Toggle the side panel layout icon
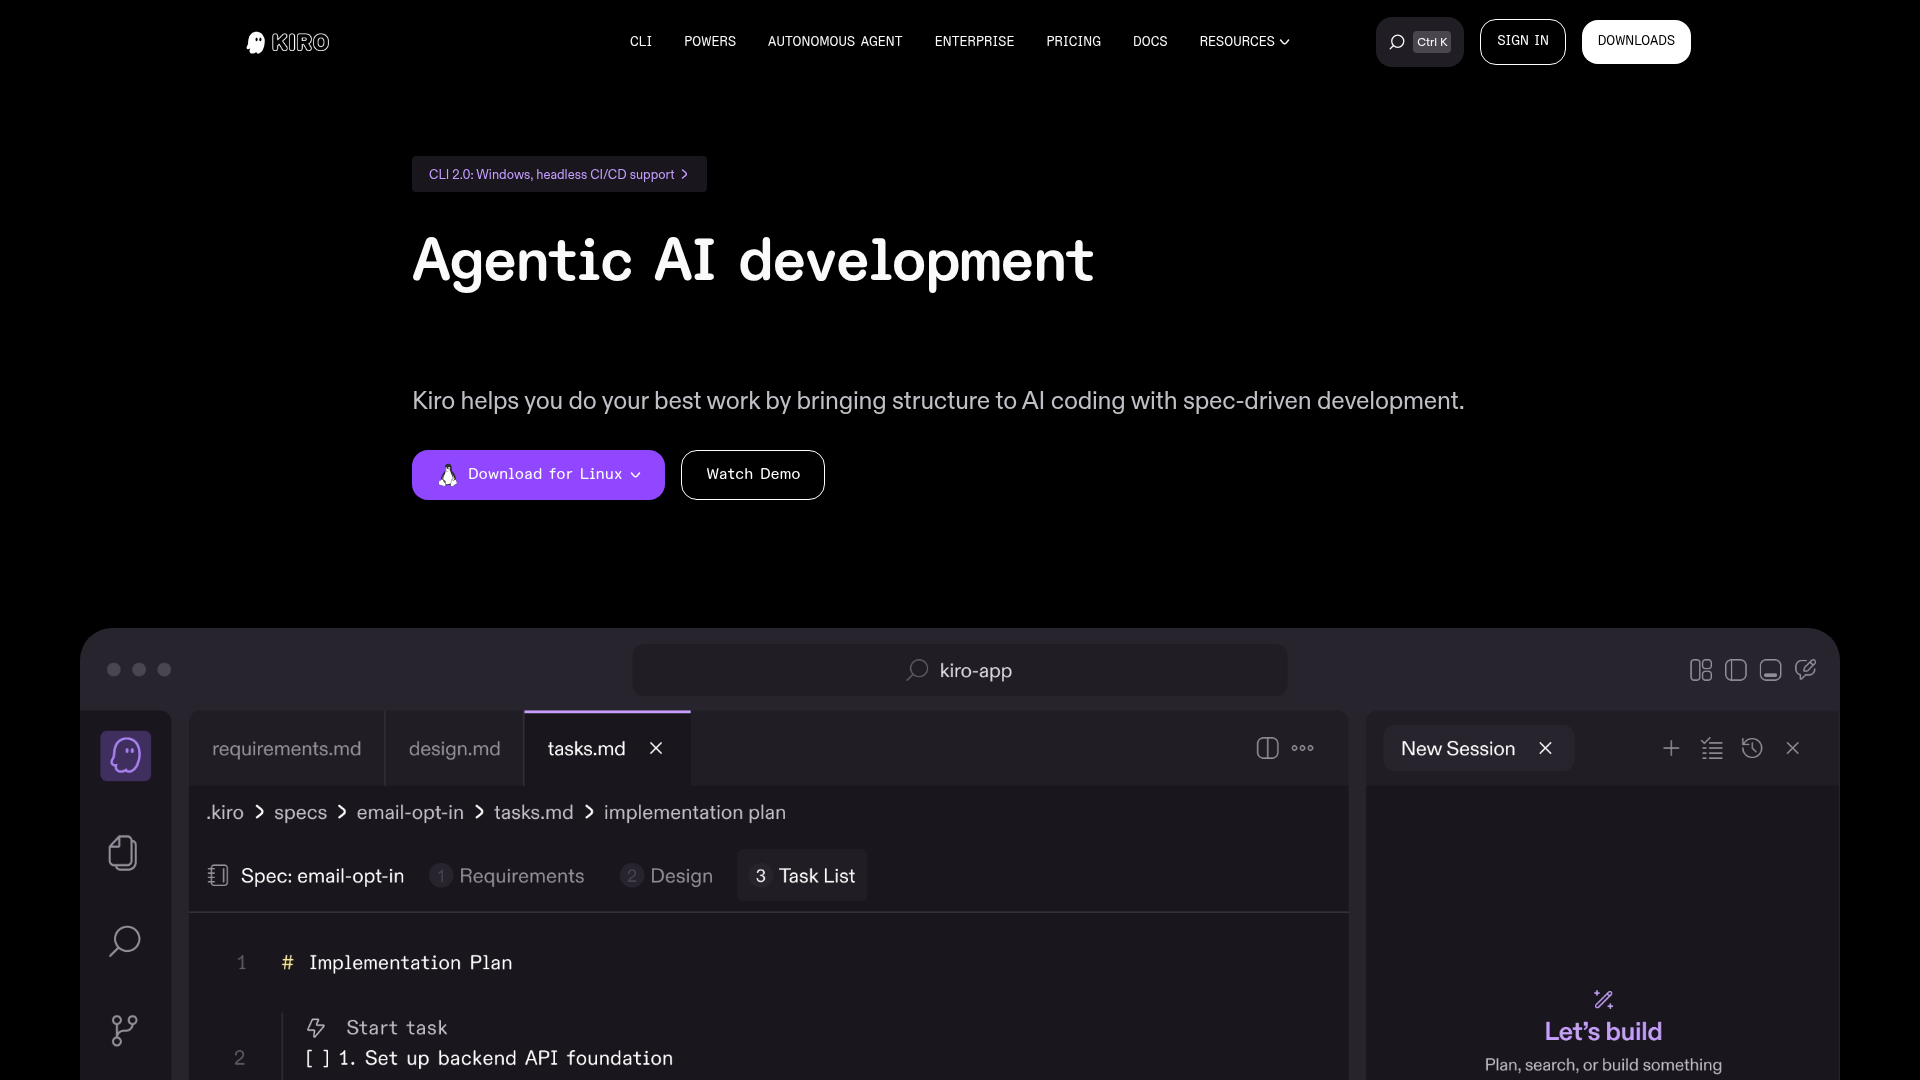Viewport: 1920px width, 1080px height. (1736, 670)
